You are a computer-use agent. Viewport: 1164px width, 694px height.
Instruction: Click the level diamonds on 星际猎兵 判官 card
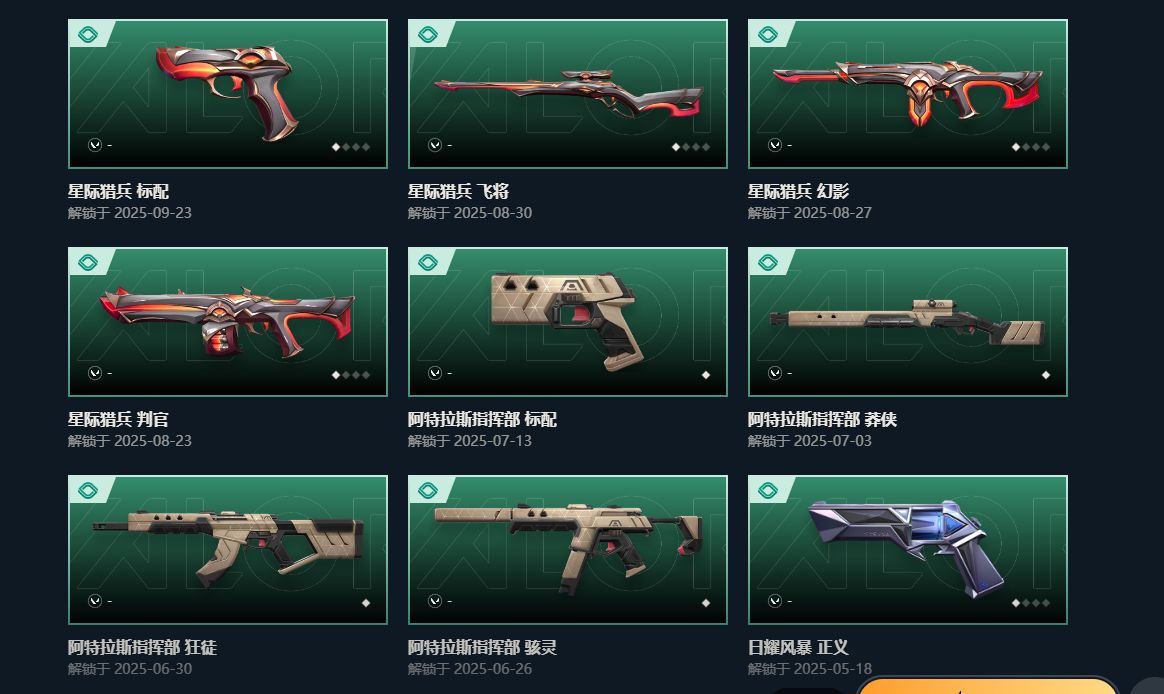[350, 375]
